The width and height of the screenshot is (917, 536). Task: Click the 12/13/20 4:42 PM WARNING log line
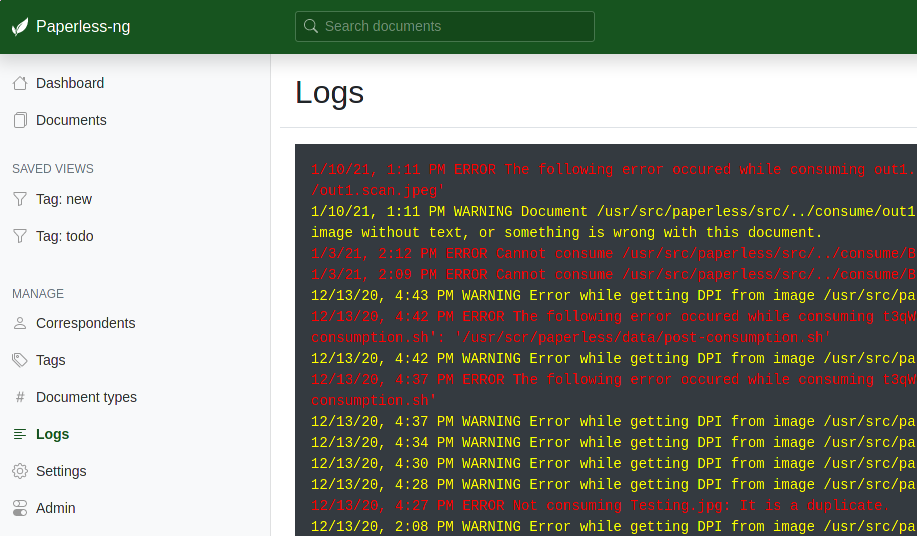tap(613, 359)
